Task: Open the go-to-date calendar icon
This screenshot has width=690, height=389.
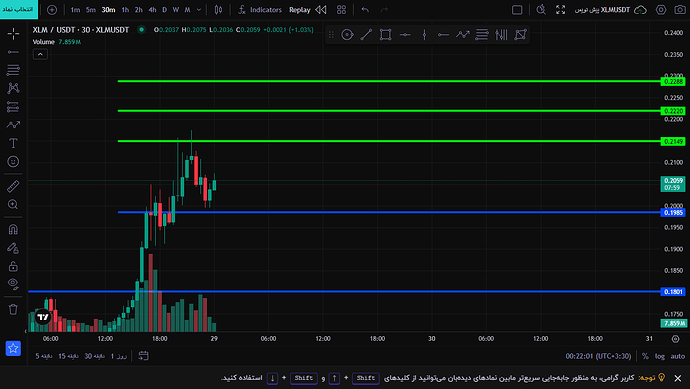Action: point(143,356)
